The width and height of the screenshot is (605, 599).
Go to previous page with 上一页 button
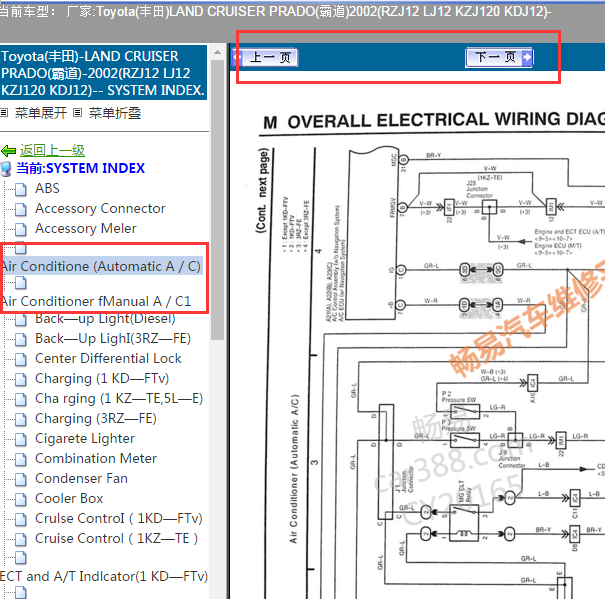pyautogui.click(x=265, y=58)
